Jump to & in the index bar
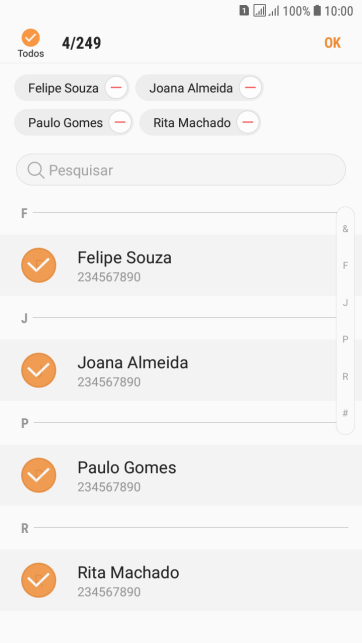The width and height of the screenshot is (362, 643). pyautogui.click(x=345, y=229)
